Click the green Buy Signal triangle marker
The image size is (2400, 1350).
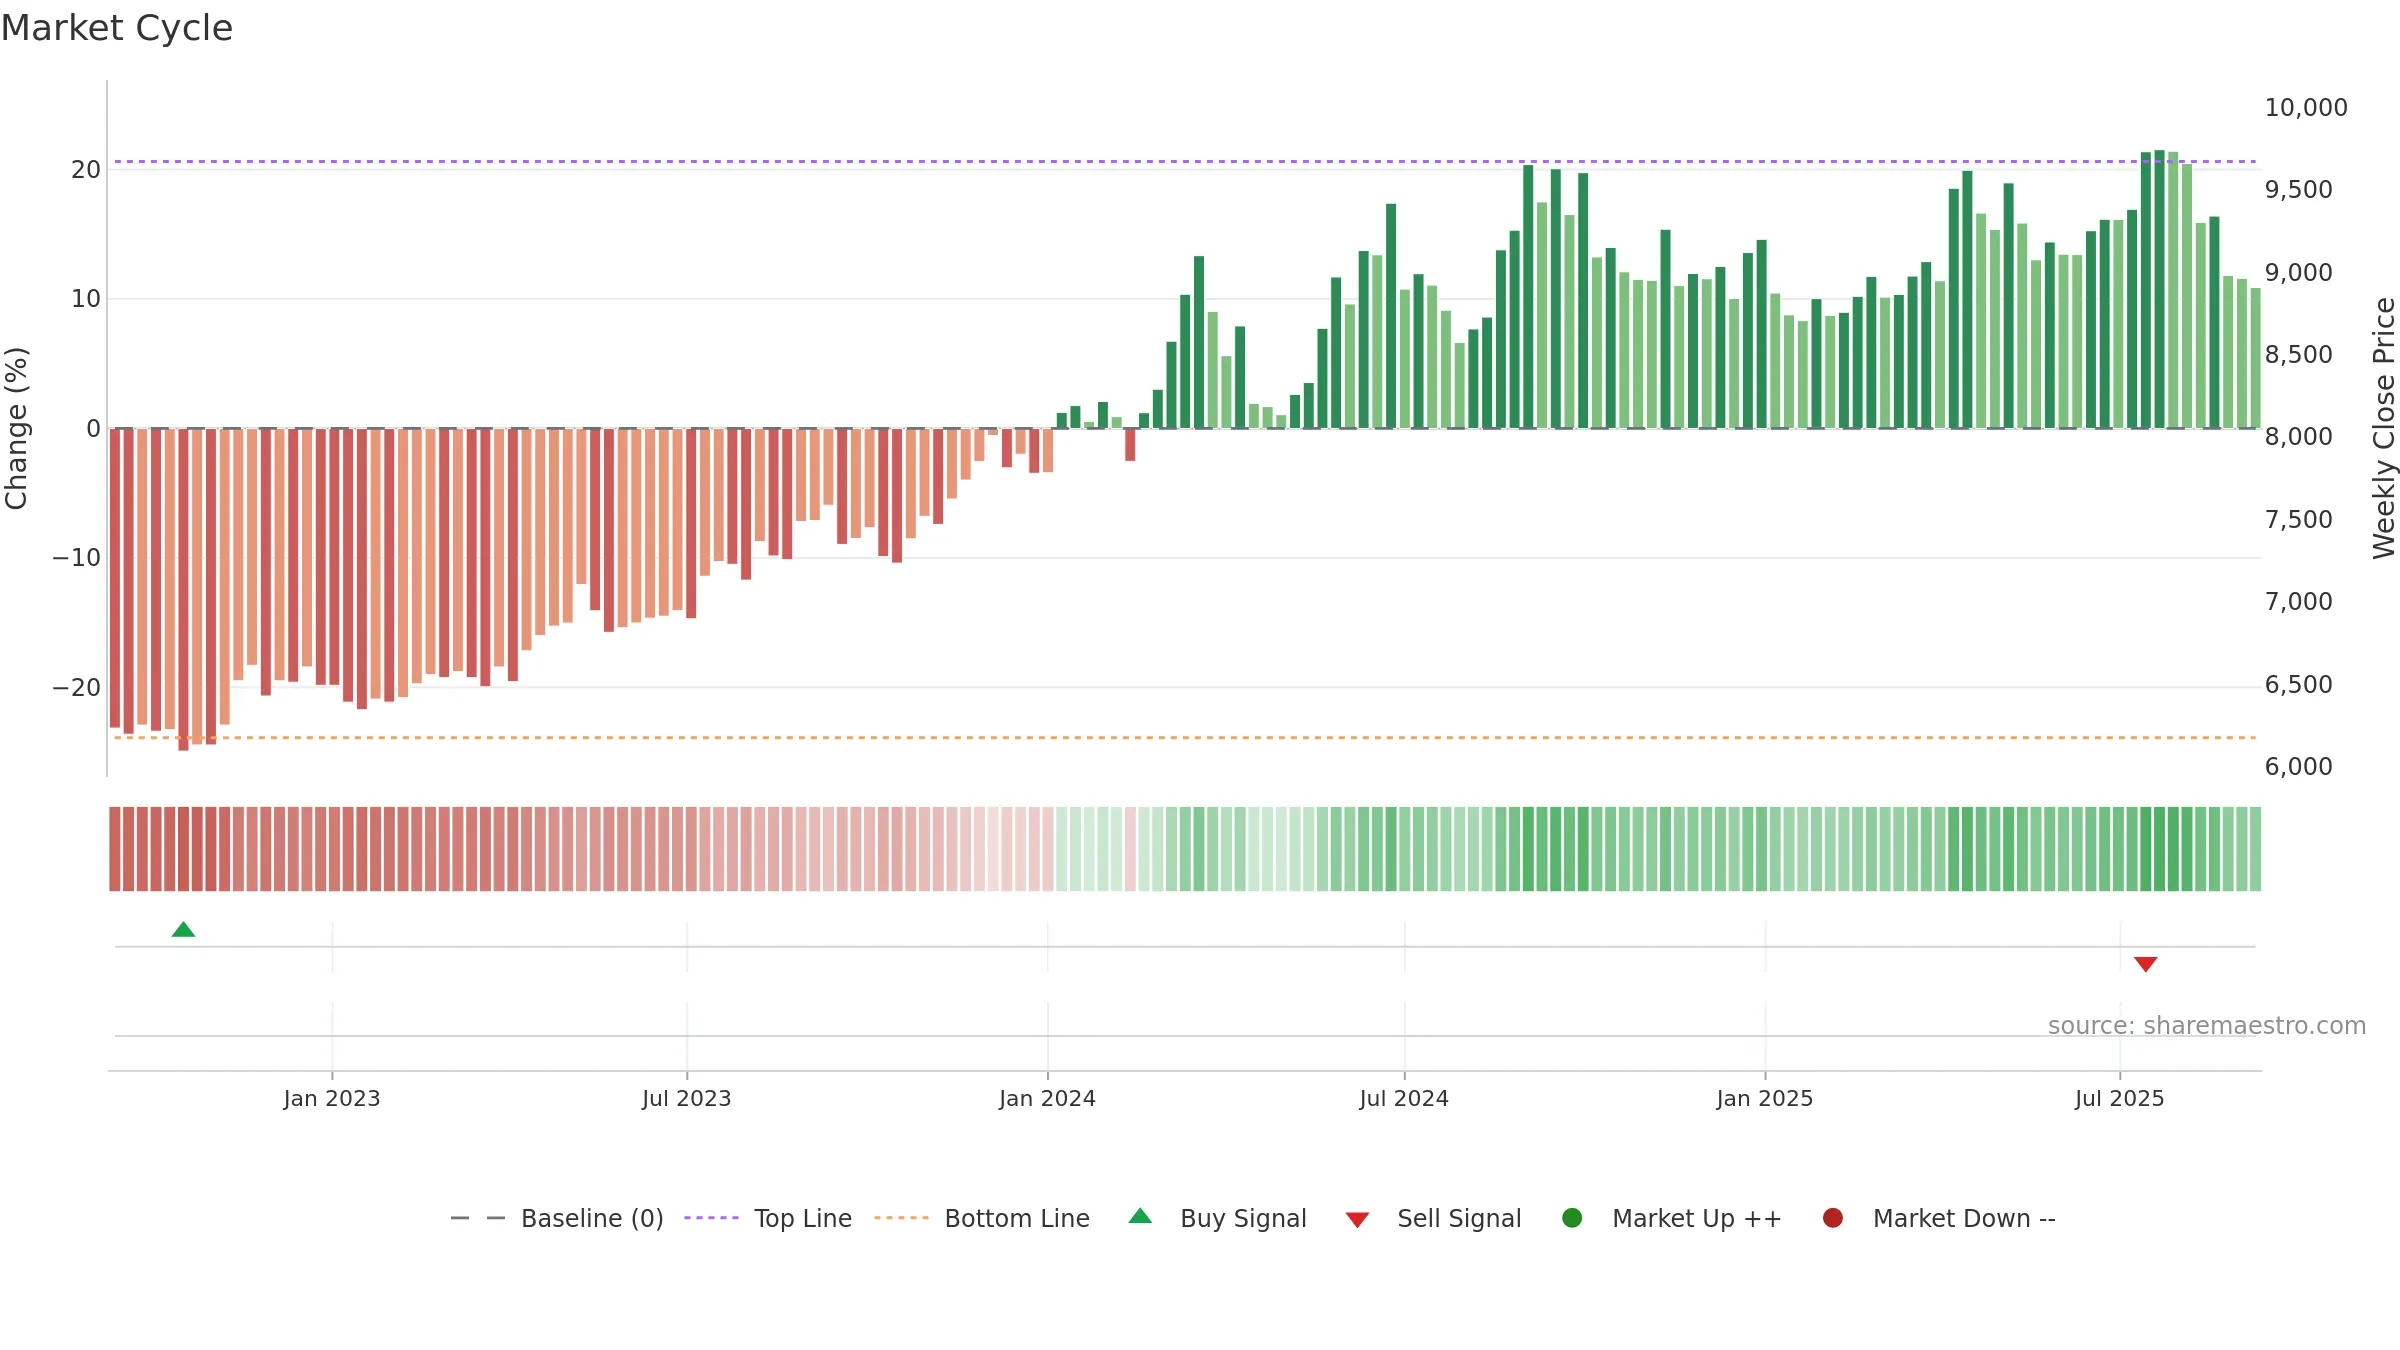pos(183,930)
